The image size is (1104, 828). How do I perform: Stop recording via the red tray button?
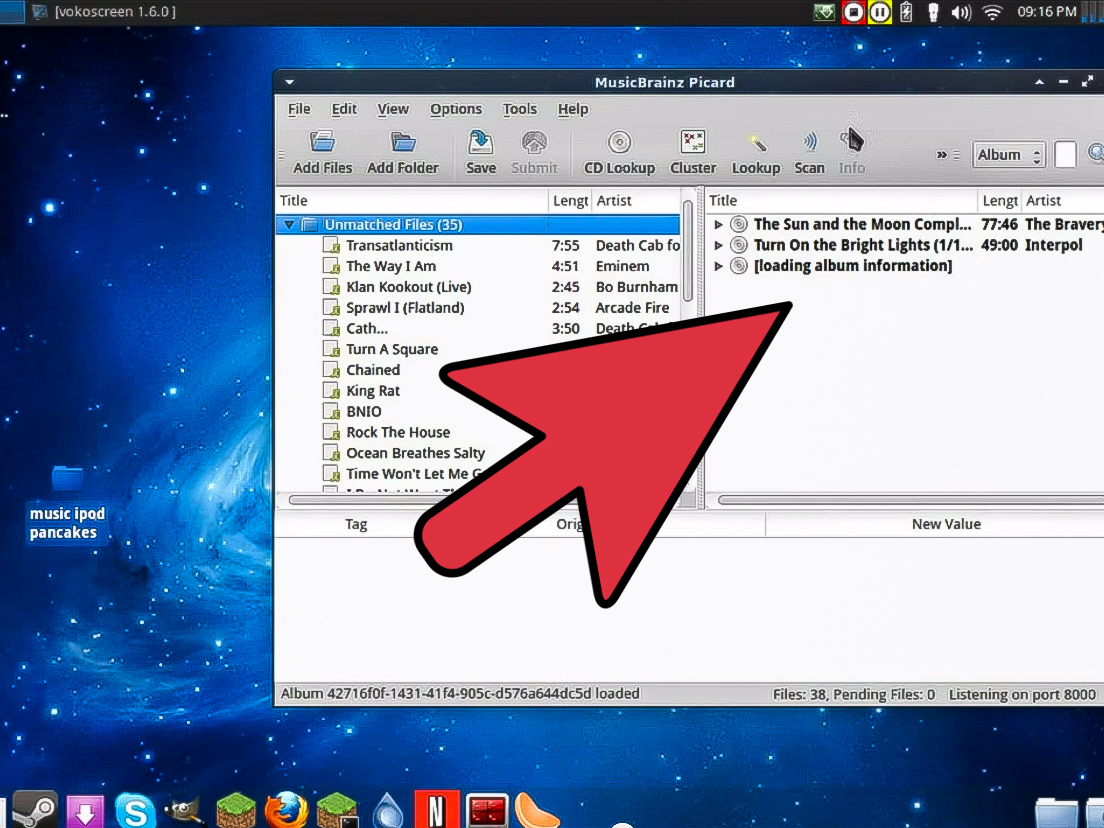853,12
